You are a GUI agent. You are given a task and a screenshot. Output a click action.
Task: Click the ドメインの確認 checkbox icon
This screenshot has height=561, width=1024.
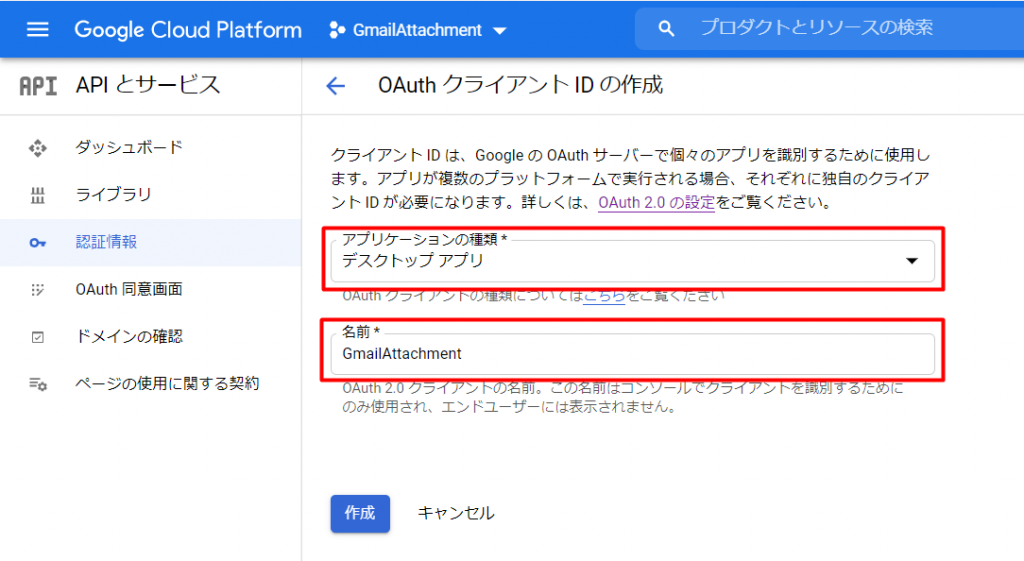(38, 337)
